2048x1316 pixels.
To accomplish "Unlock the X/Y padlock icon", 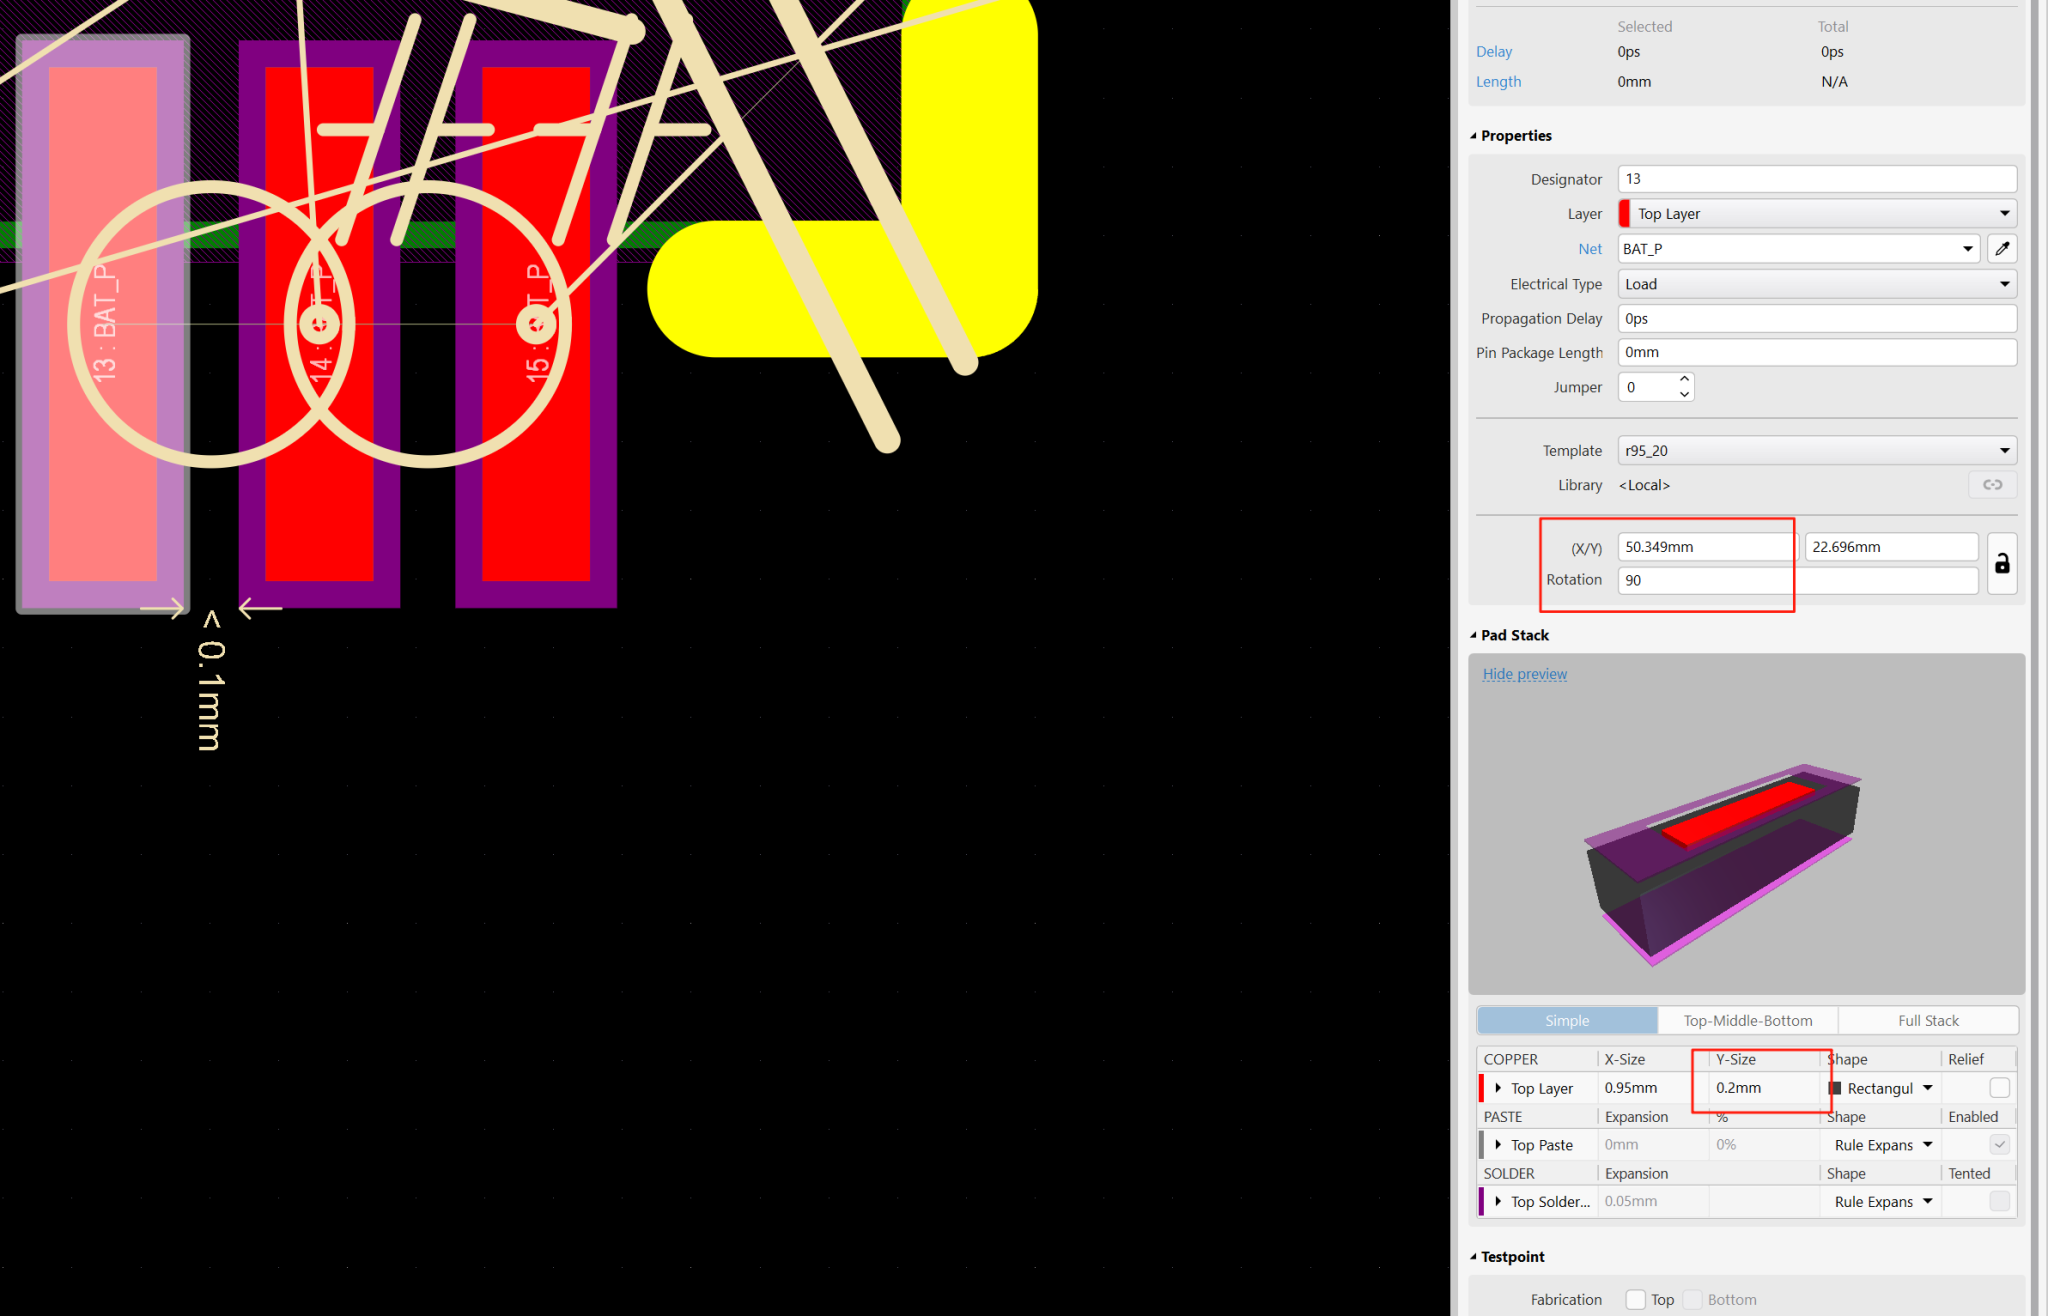I will click(2002, 563).
